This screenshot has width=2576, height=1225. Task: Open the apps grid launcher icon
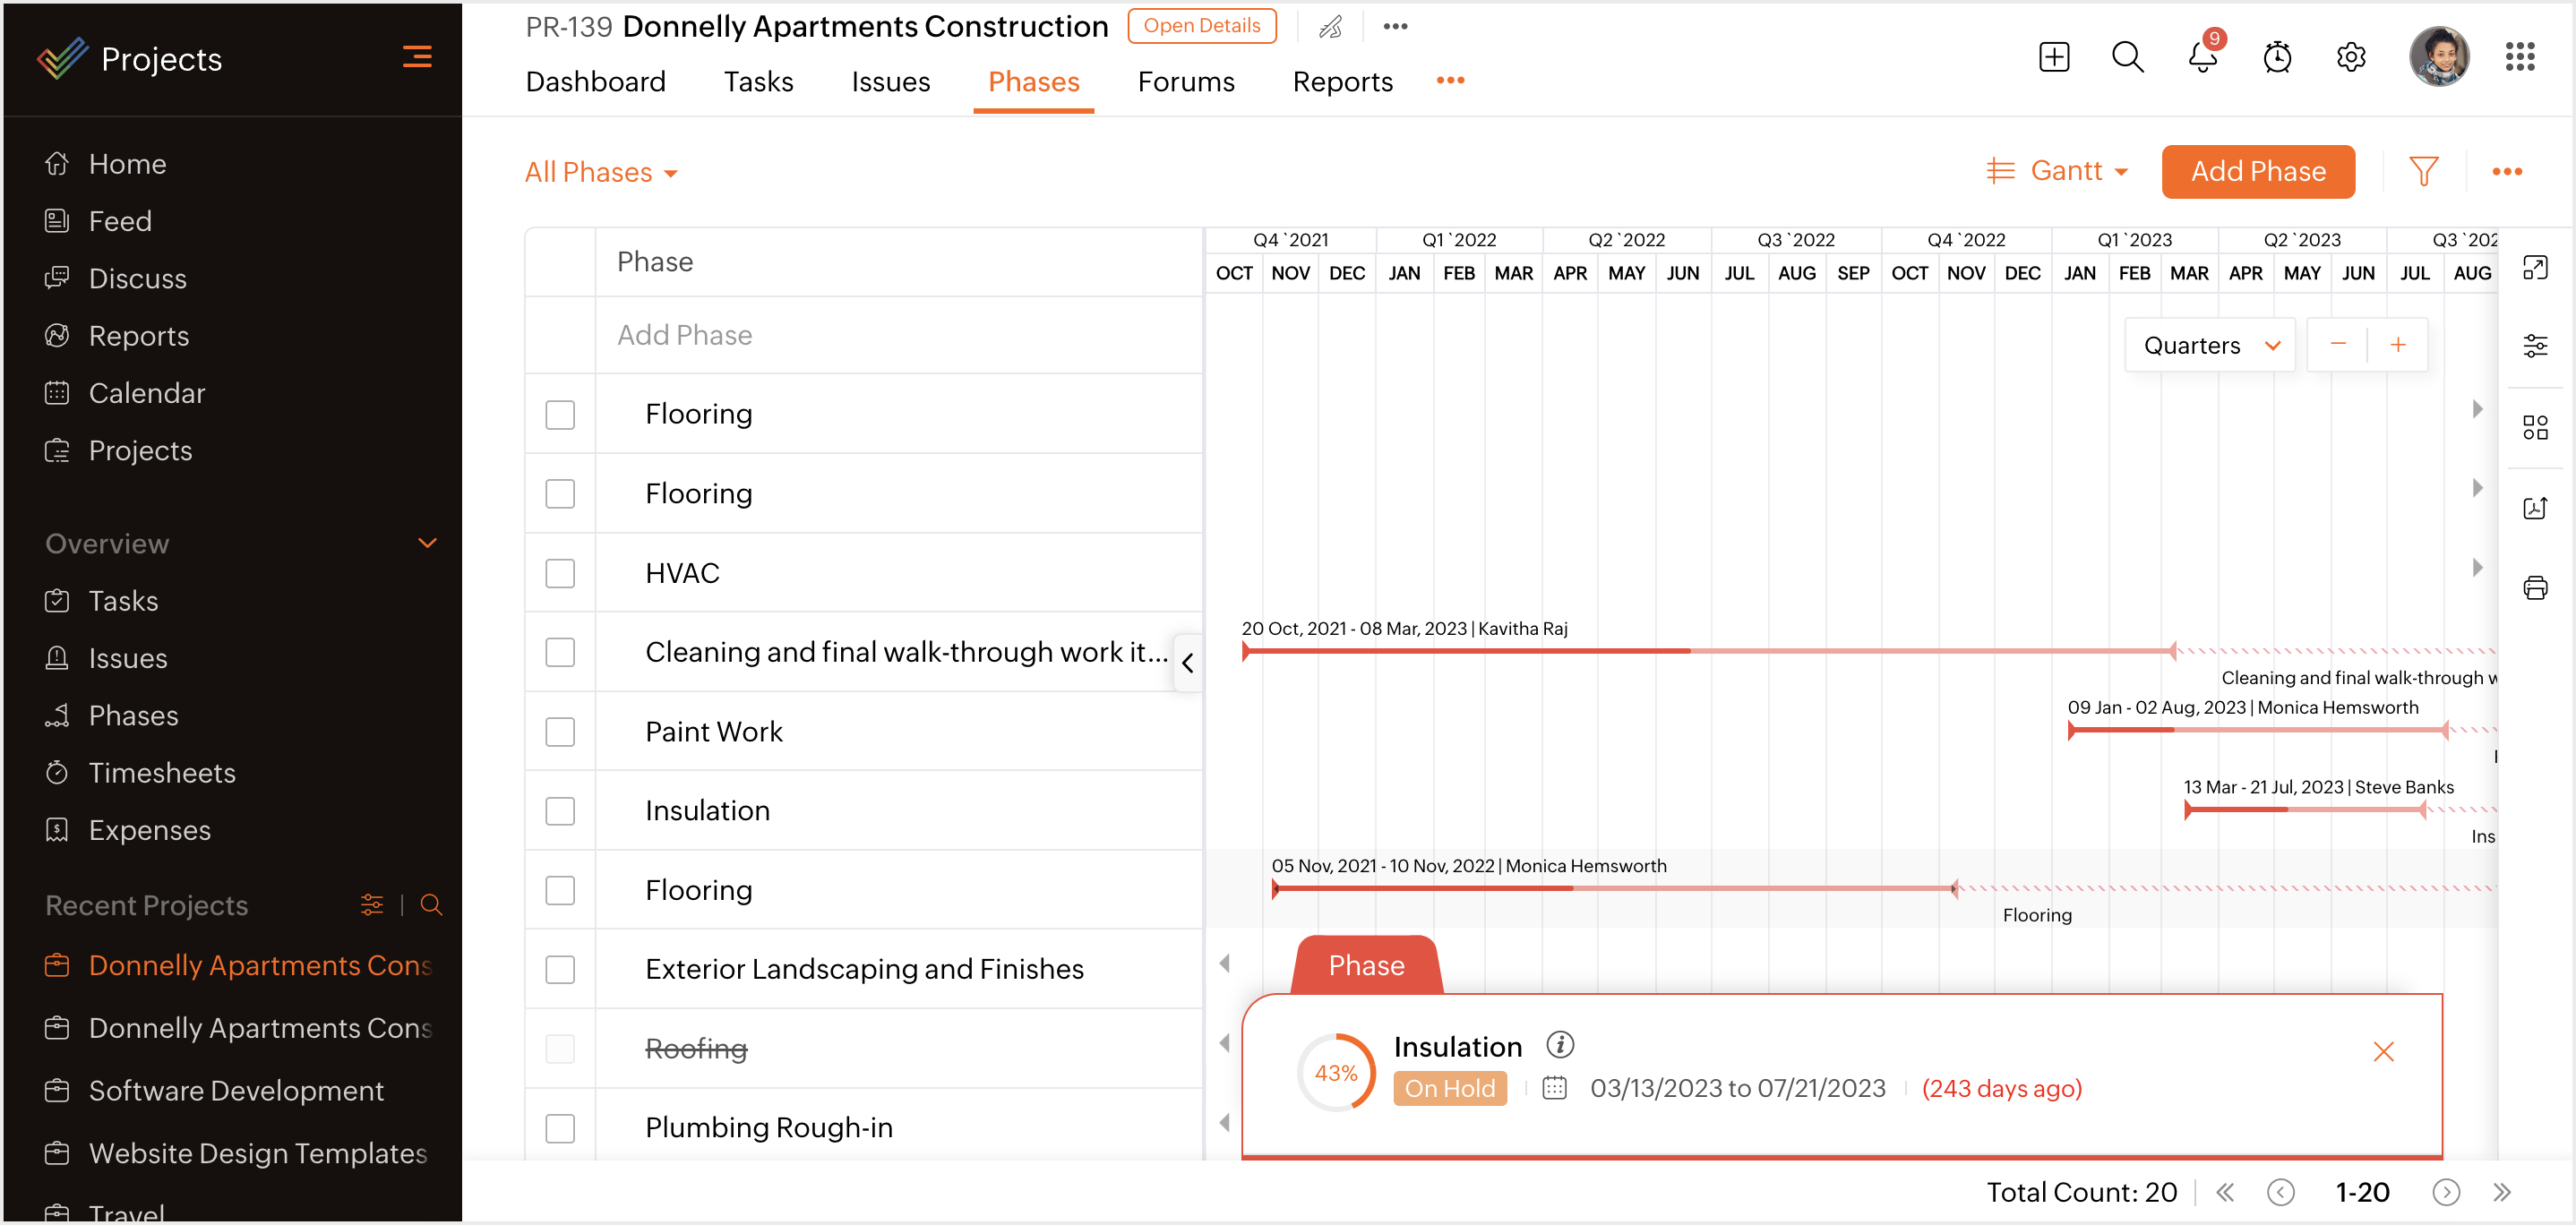(x=2520, y=57)
